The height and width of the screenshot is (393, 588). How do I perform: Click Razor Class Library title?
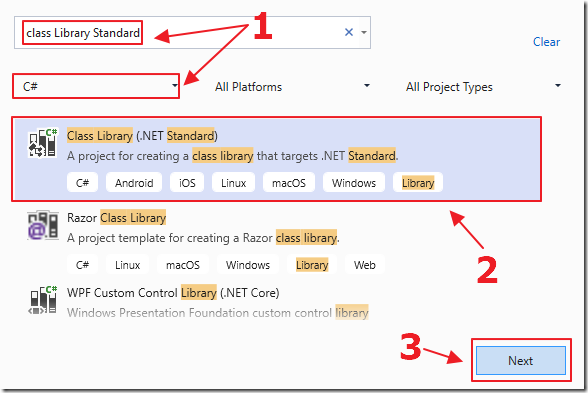[x=116, y=218]
